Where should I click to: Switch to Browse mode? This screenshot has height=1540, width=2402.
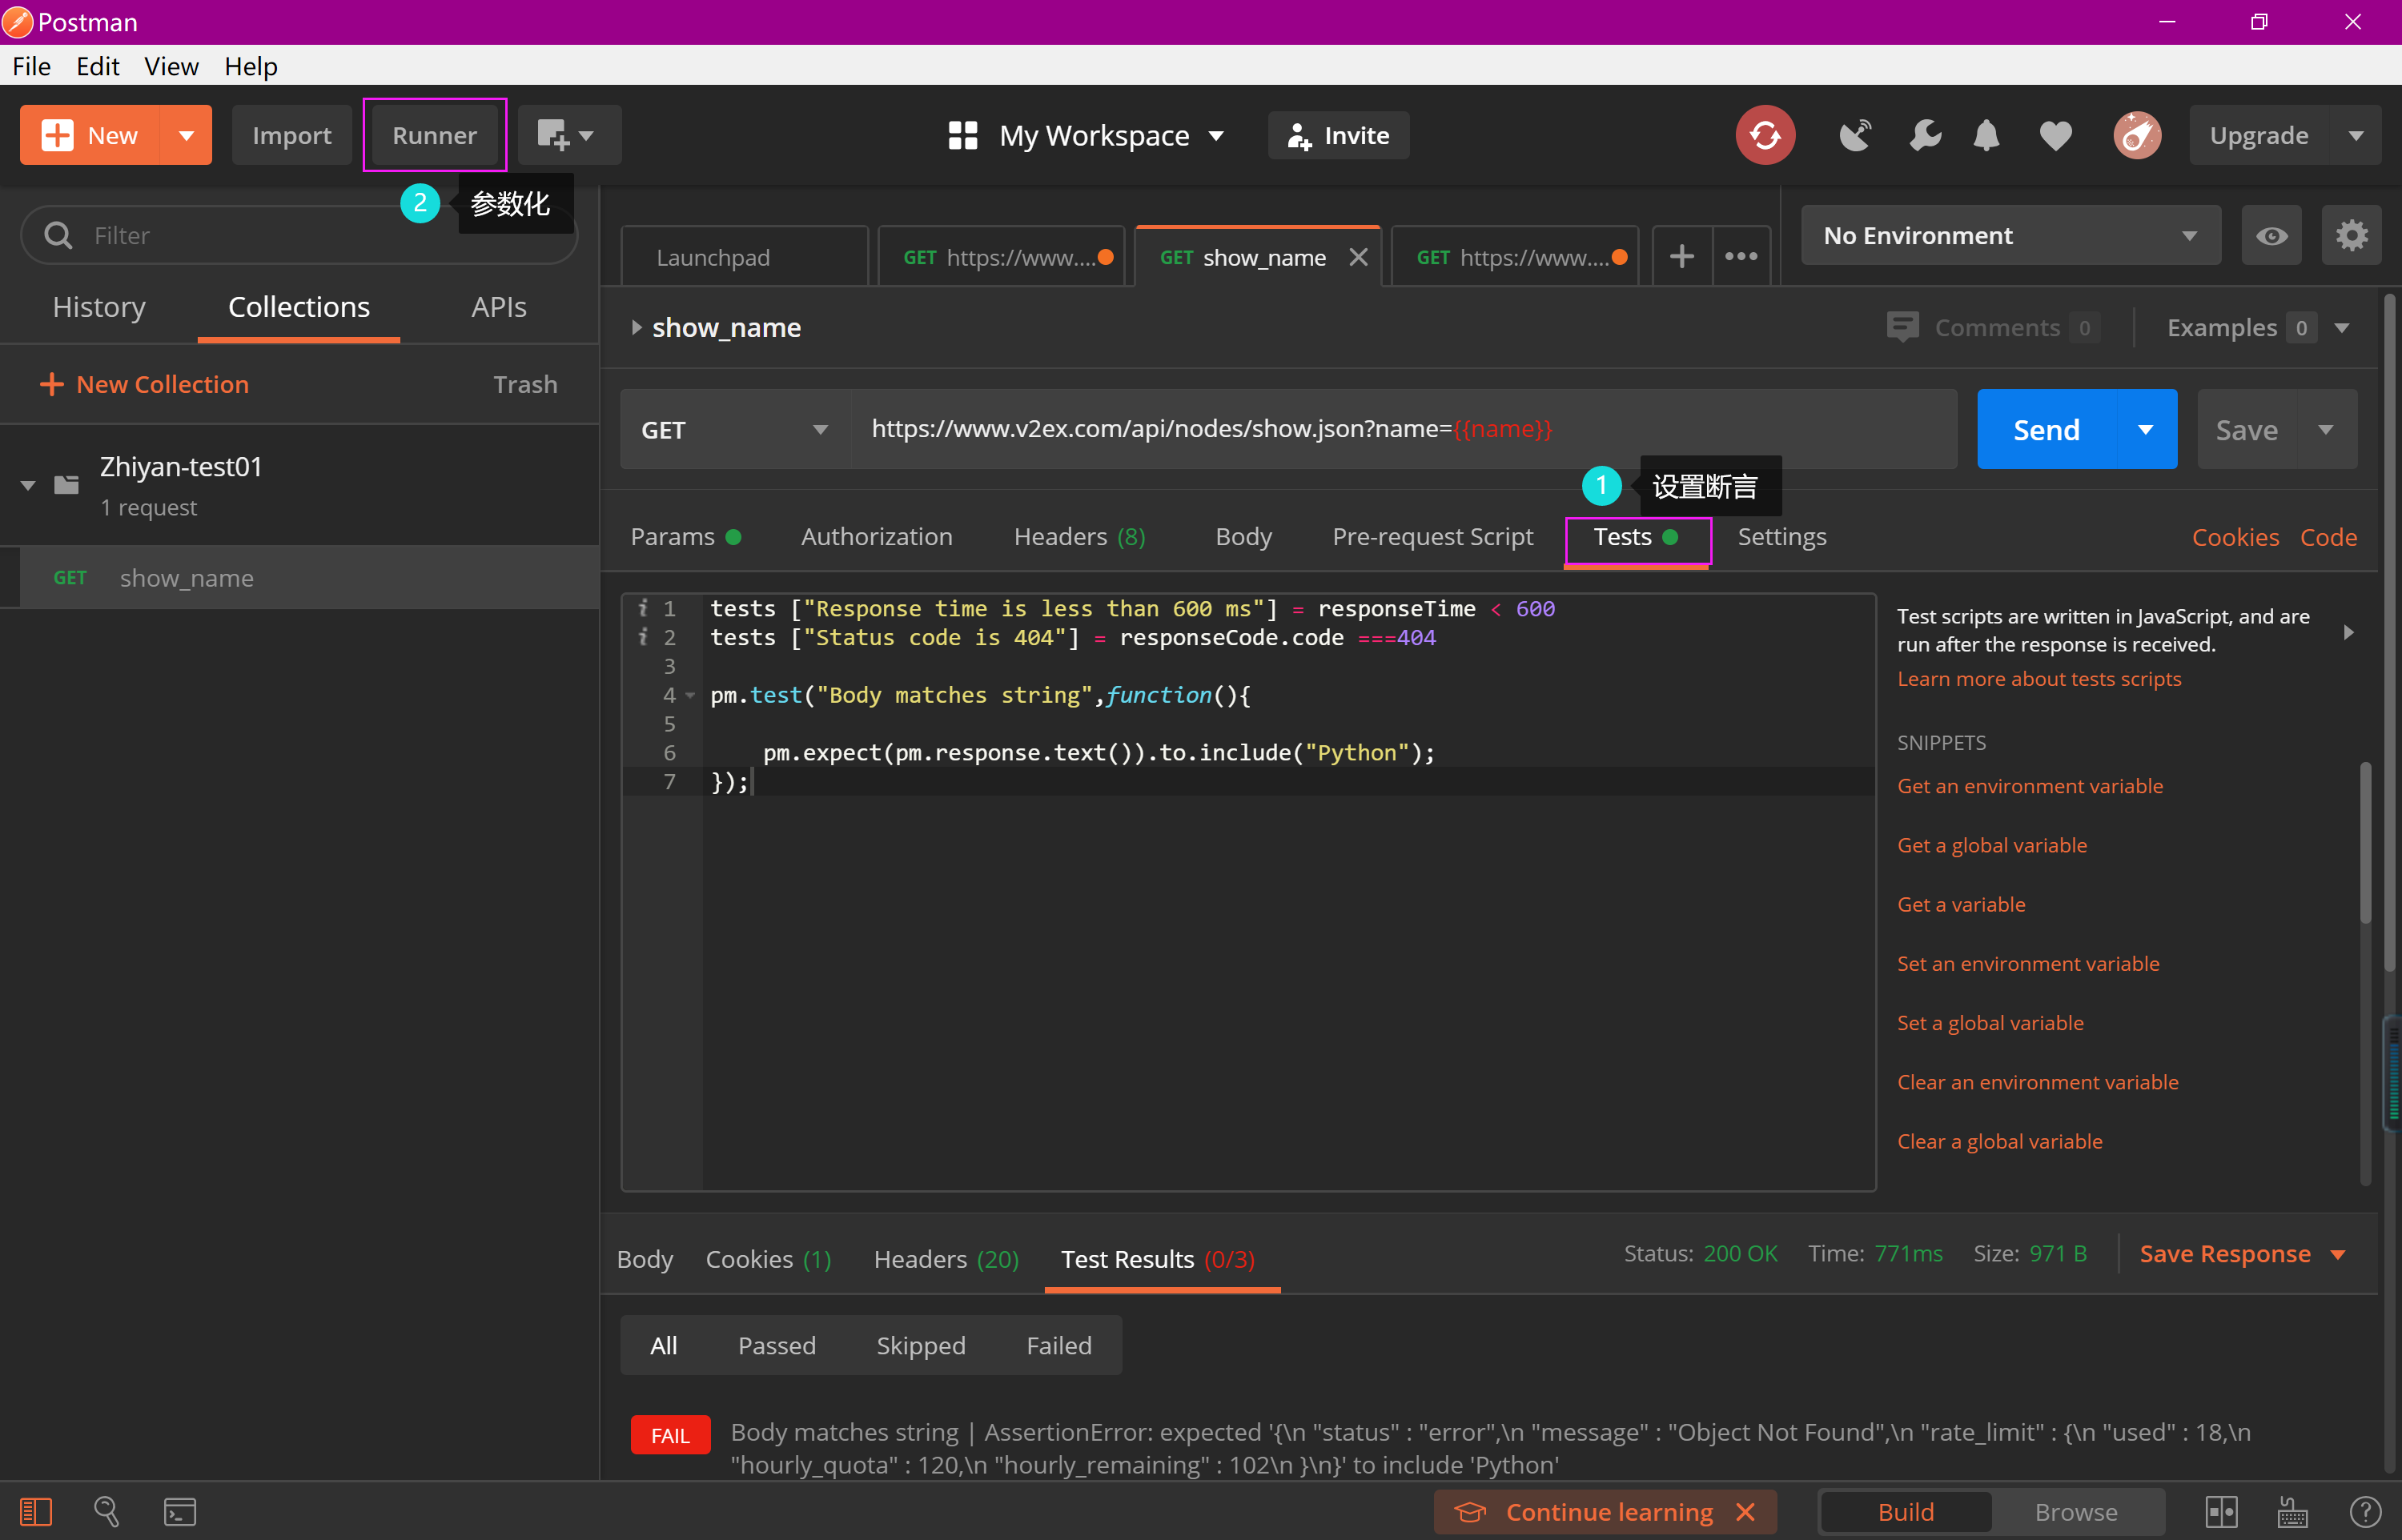(x=2075, y=1511)
